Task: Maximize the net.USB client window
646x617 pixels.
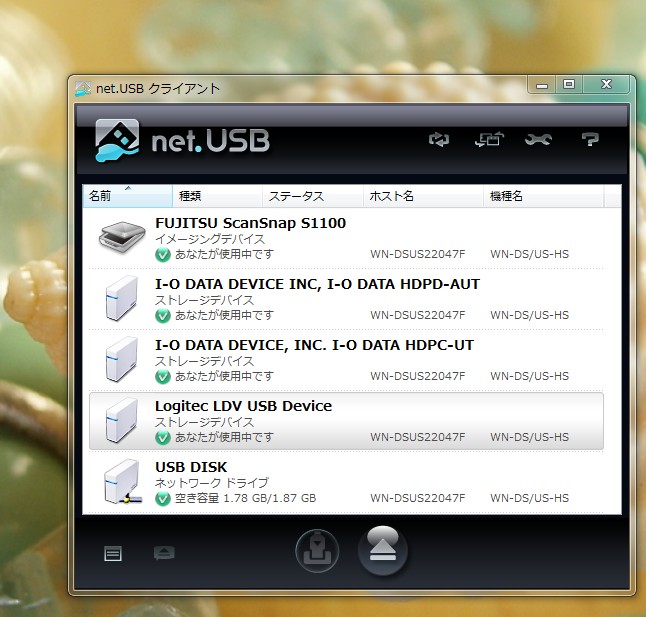Action: click(569, 84)
